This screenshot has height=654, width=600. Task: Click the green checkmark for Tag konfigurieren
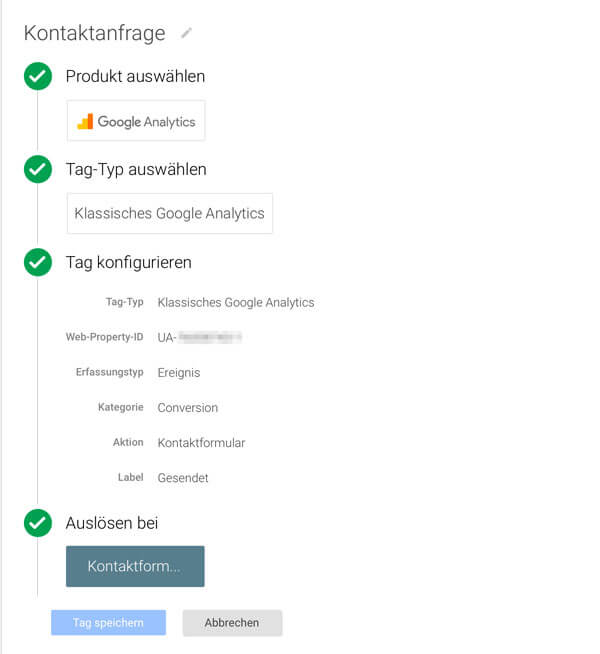pos(38,262)
